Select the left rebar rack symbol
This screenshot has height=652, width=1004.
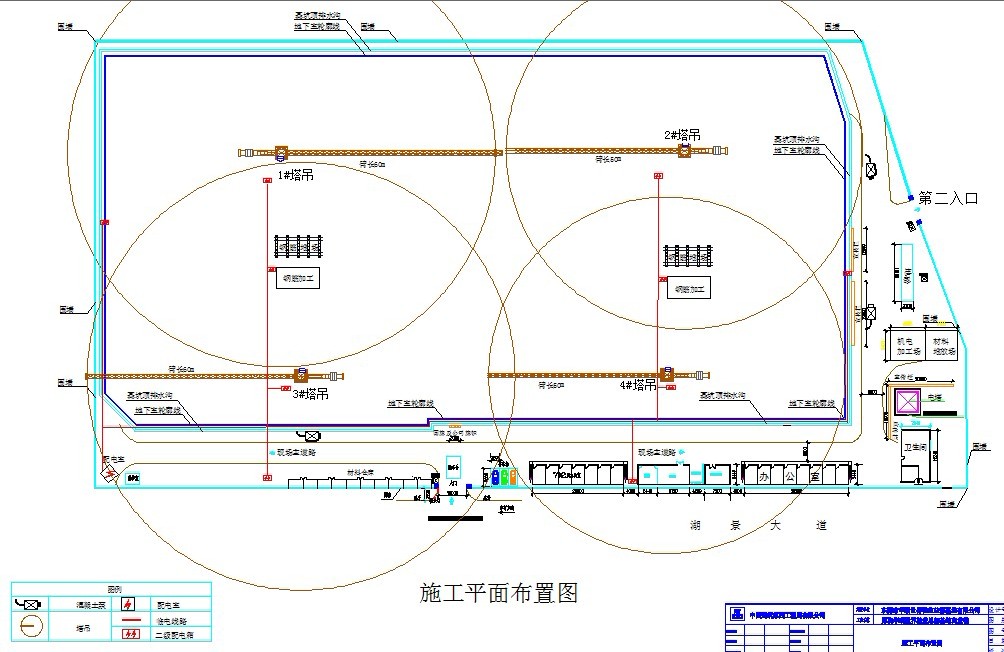301,245
